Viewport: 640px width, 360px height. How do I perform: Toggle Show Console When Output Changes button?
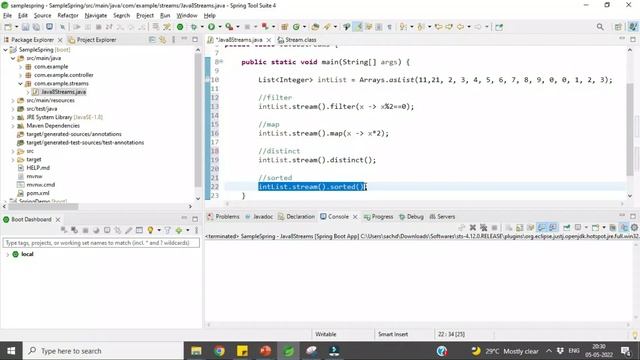point(542,227)
